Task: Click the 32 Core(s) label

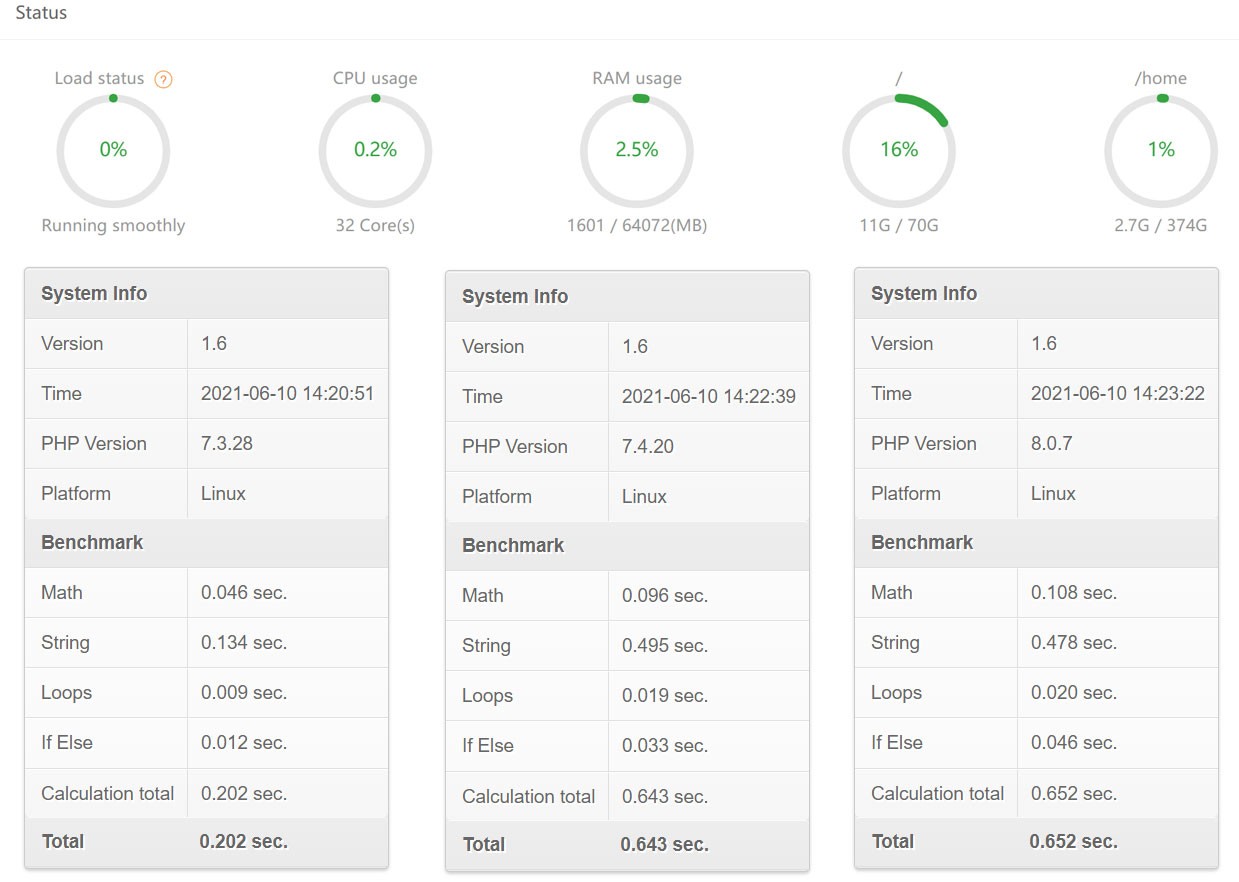Action: [375, 225]
